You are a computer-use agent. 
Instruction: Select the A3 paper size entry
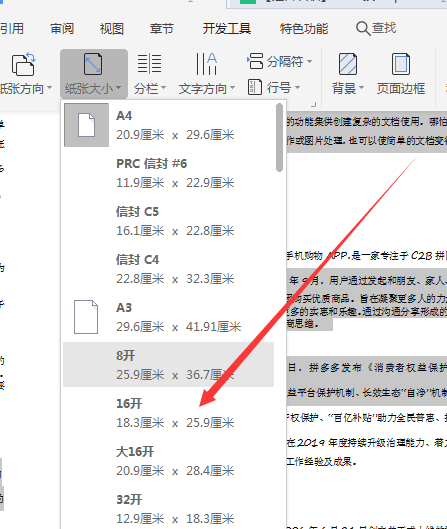tap(169, 317)
